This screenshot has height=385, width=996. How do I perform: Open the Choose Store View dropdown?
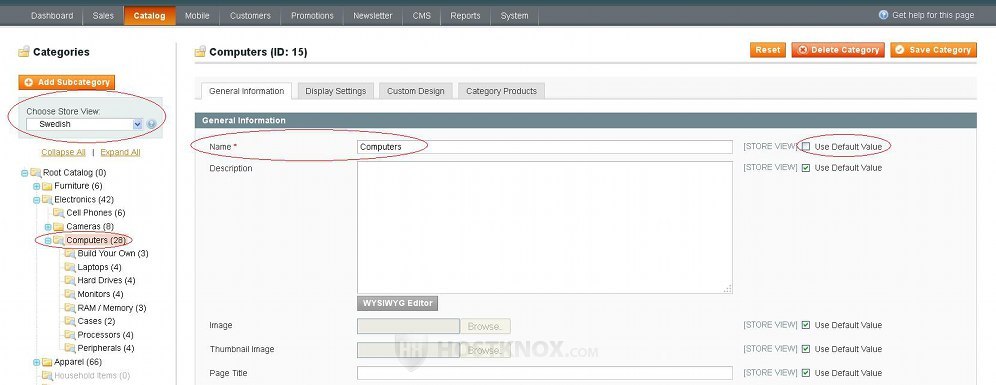coord(84,125)
